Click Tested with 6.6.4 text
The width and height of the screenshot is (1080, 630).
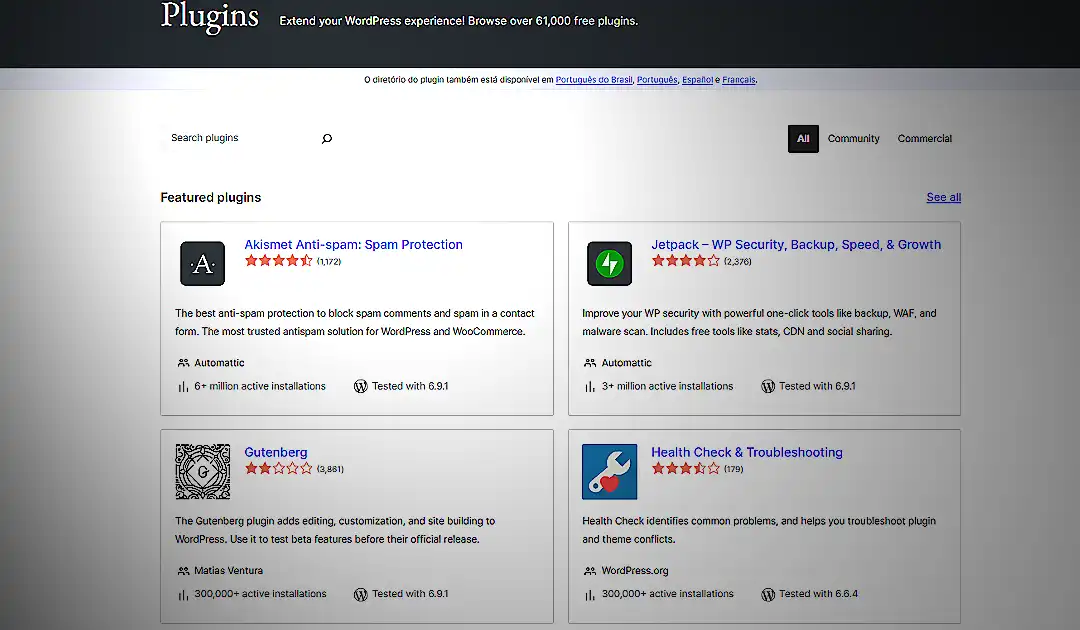(818, 594)
